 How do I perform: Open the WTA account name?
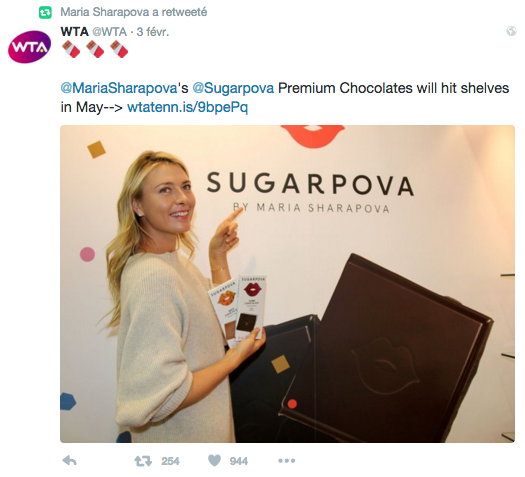74,32
